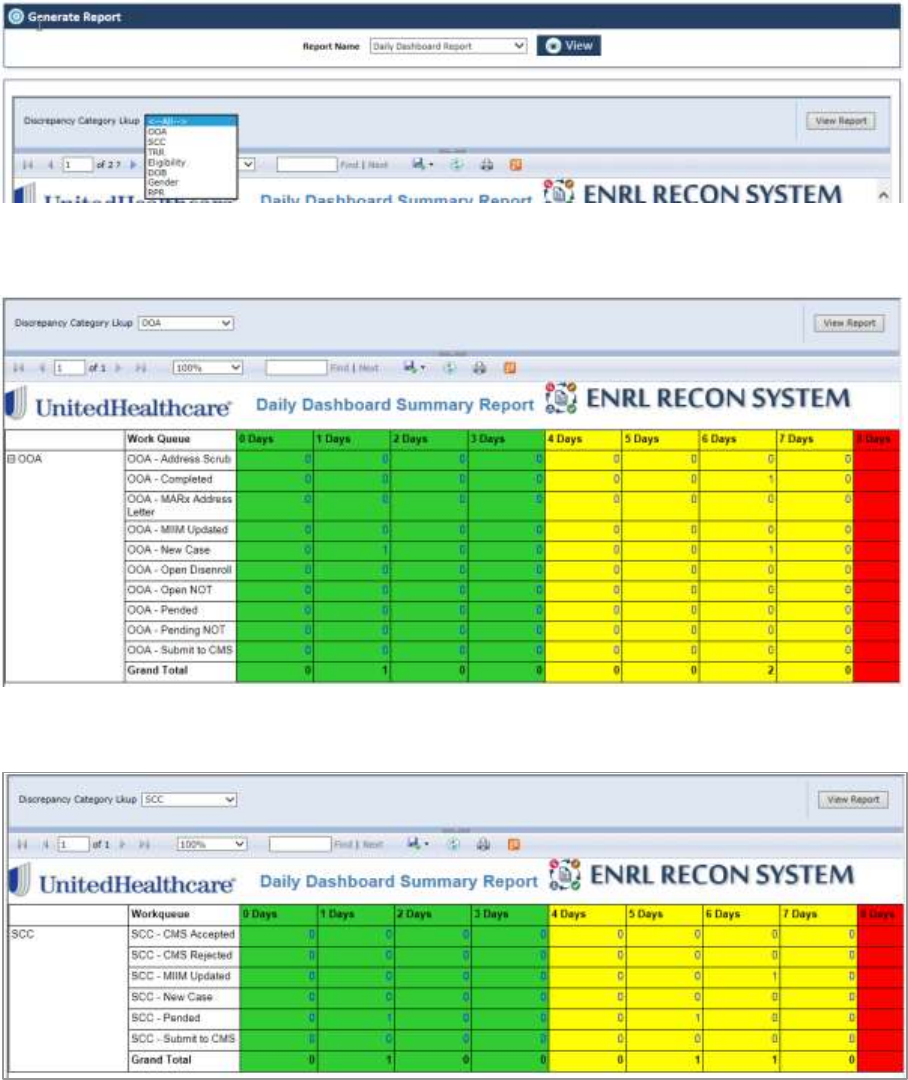Click the export save icon in SCC toolbar

417,844
